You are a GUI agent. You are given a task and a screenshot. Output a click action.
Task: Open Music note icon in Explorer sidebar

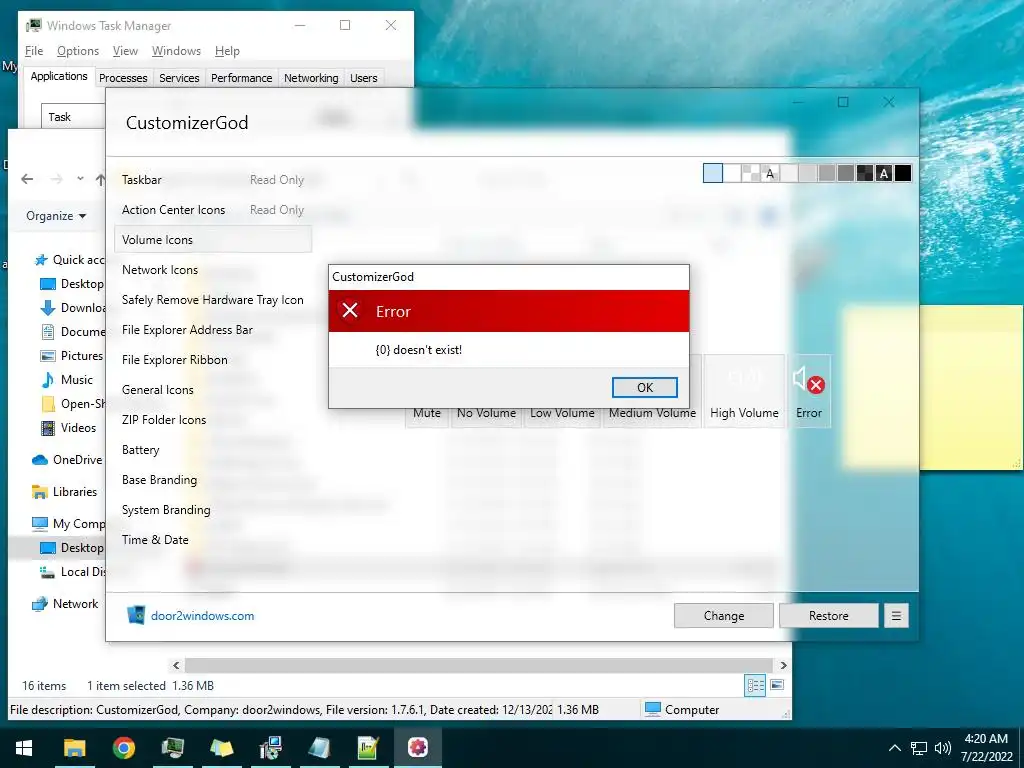[x=48, y=379]
